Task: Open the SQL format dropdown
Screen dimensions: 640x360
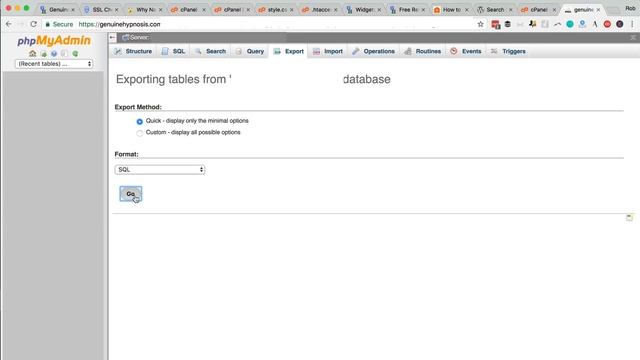Action: pyautogui.click(x=160, y=169)
